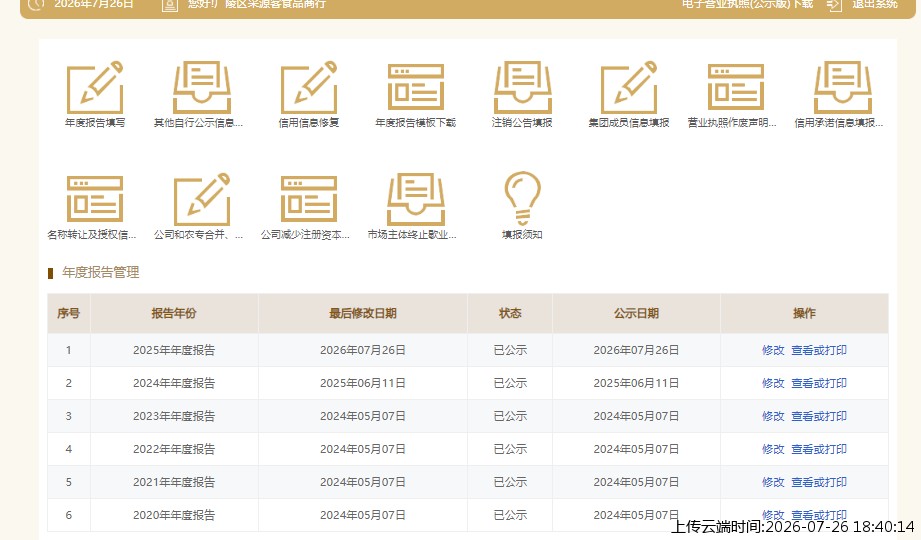Click 修改 for 2021年年度报告

click(773, 482)
